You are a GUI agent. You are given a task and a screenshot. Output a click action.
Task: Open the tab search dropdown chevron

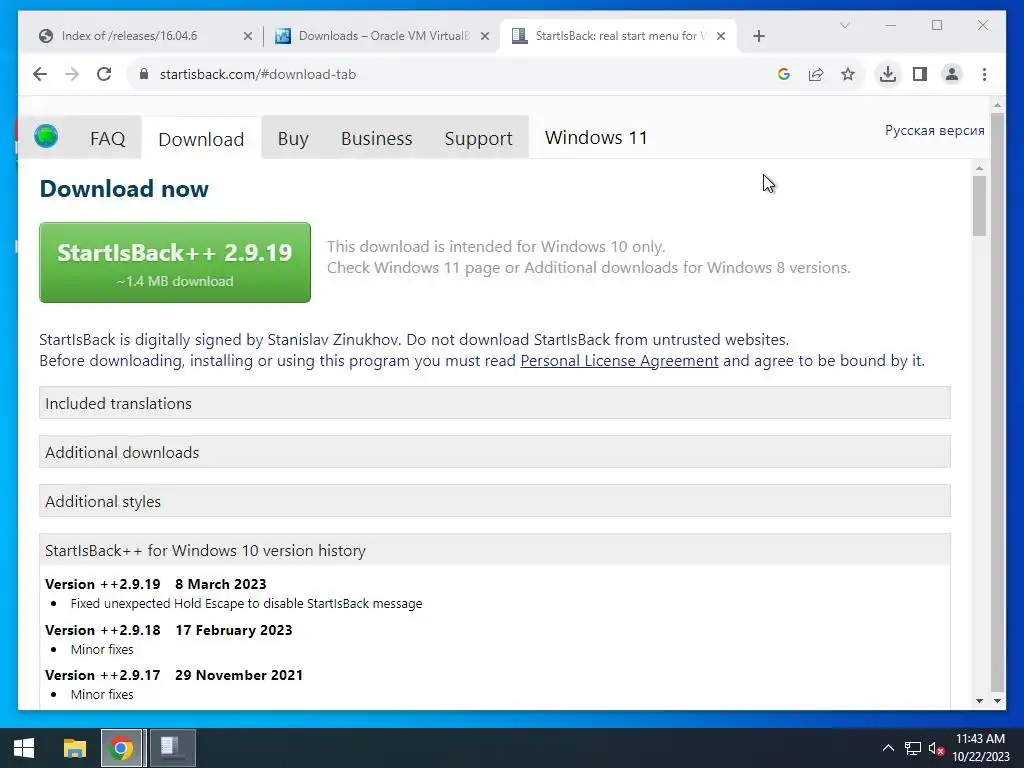pos(844,25)
